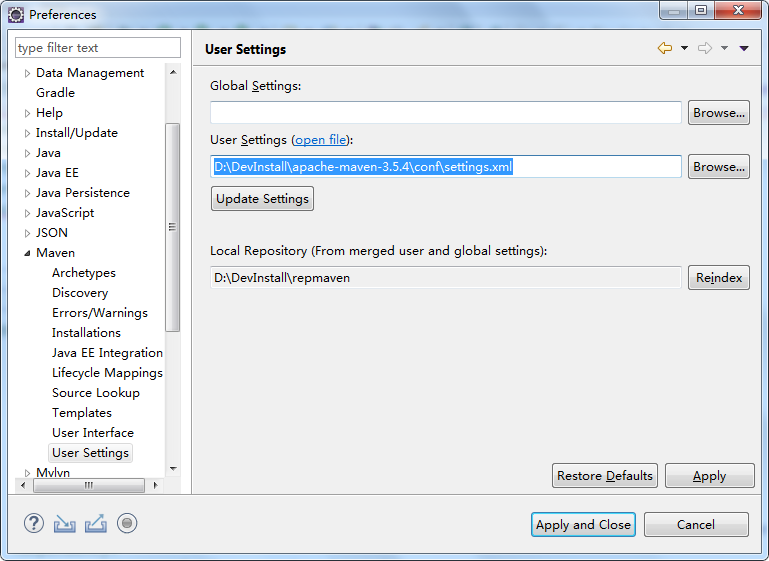Click the Update Settings button
The width and height of the screenshot is (769, 561).
pos(262,199)
